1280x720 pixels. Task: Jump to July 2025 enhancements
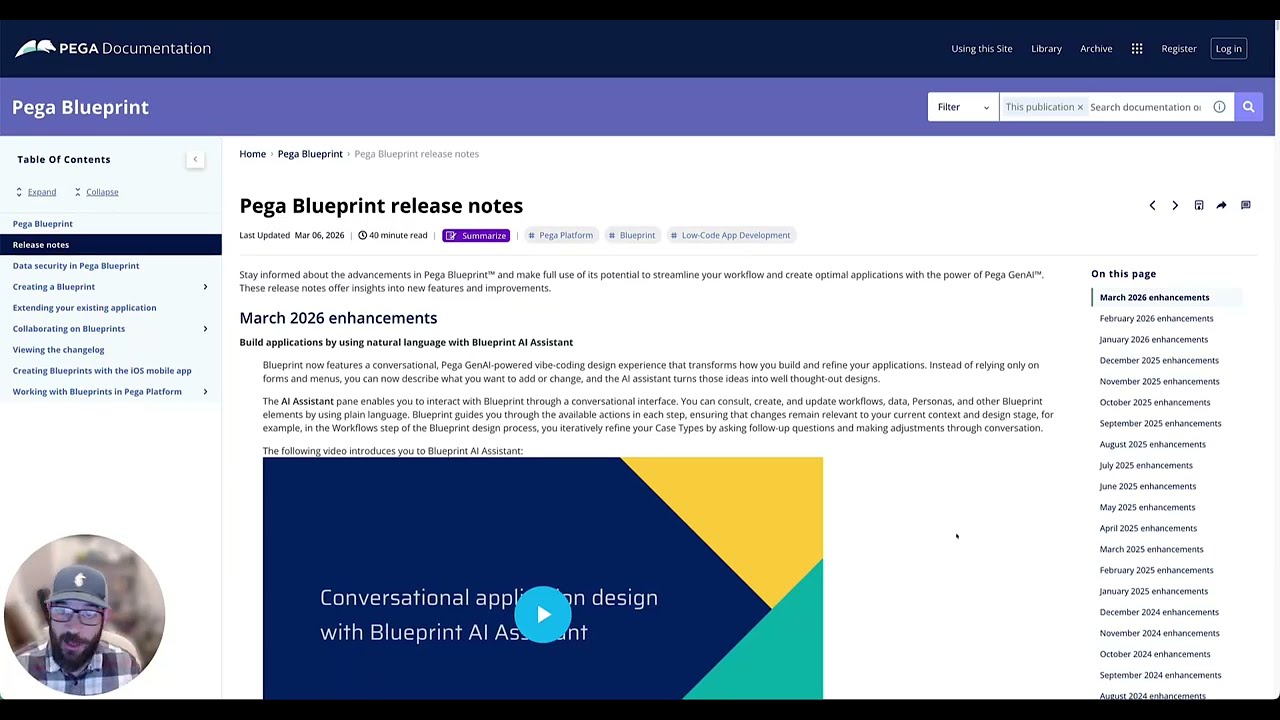pyautogui.click(x=1146, y=465)
